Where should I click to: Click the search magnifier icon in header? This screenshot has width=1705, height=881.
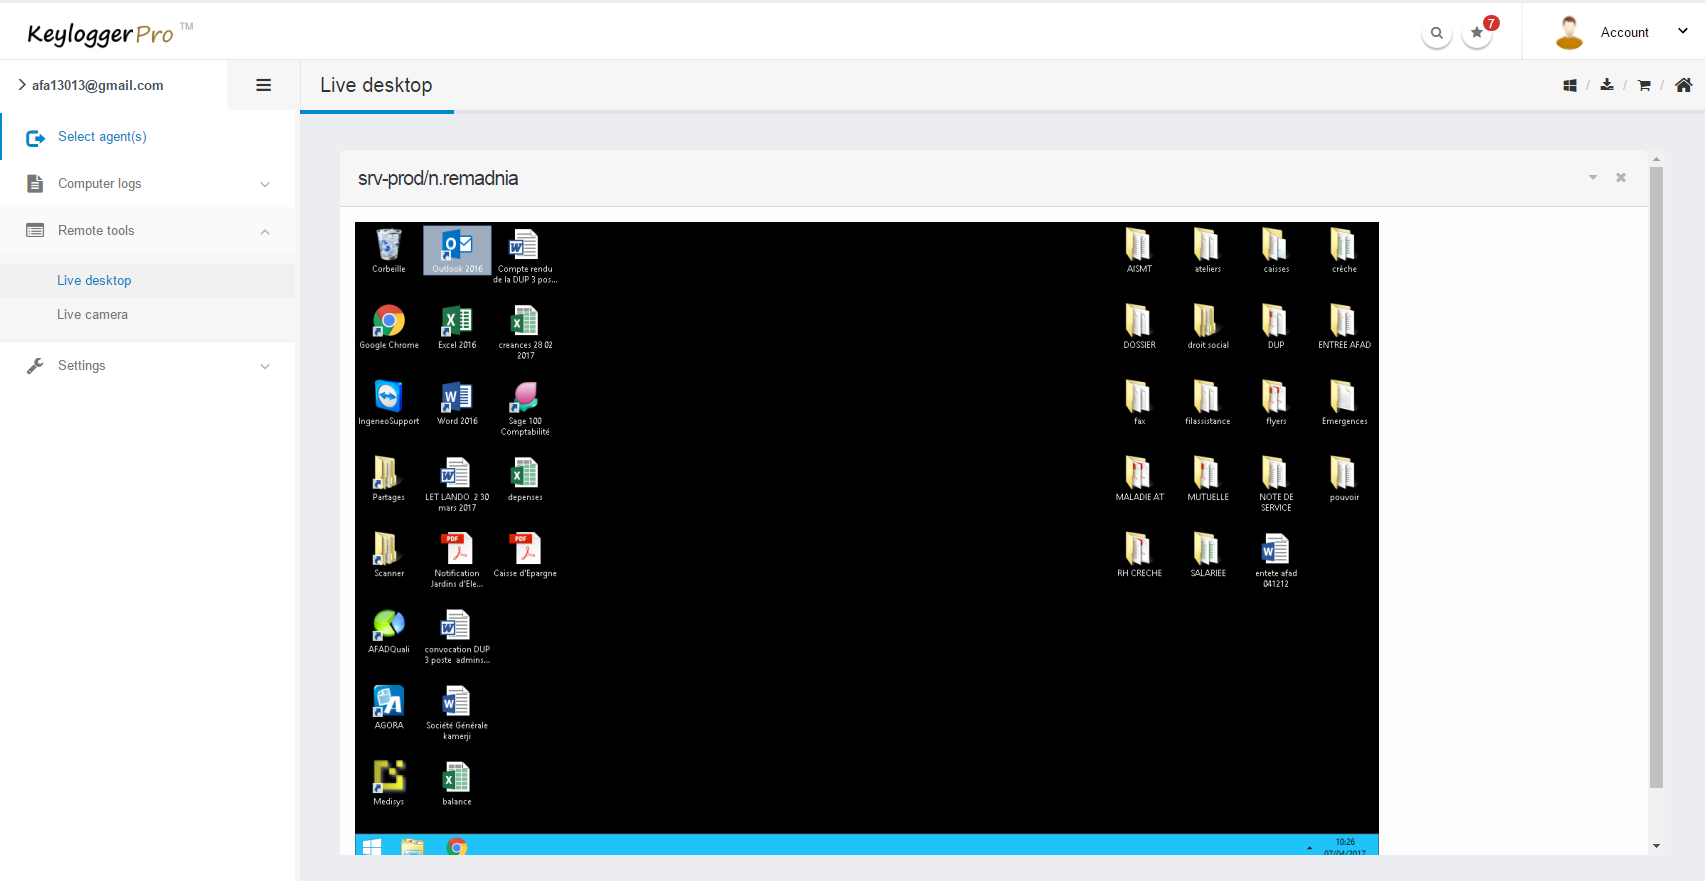1436,33
